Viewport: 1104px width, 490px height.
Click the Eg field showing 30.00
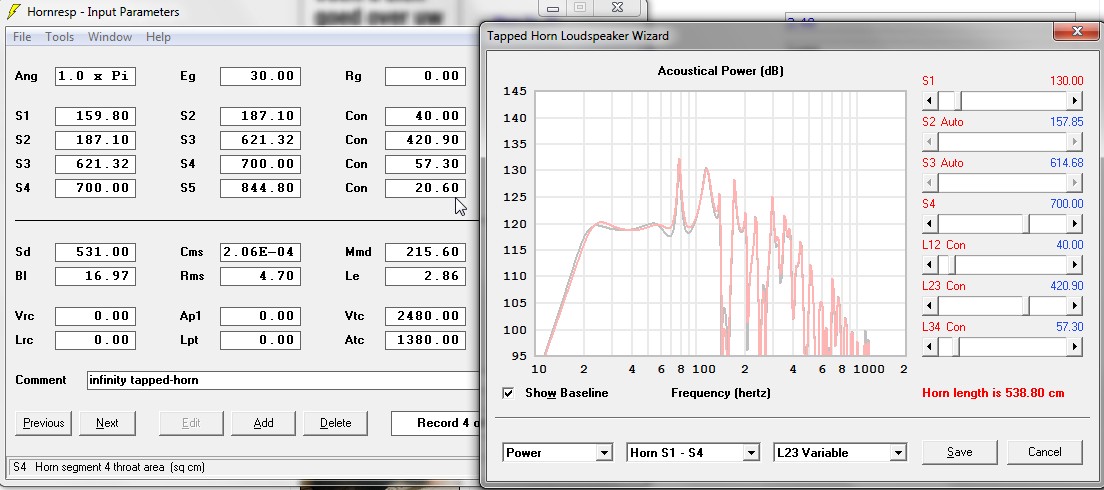(x=260, y=76)
